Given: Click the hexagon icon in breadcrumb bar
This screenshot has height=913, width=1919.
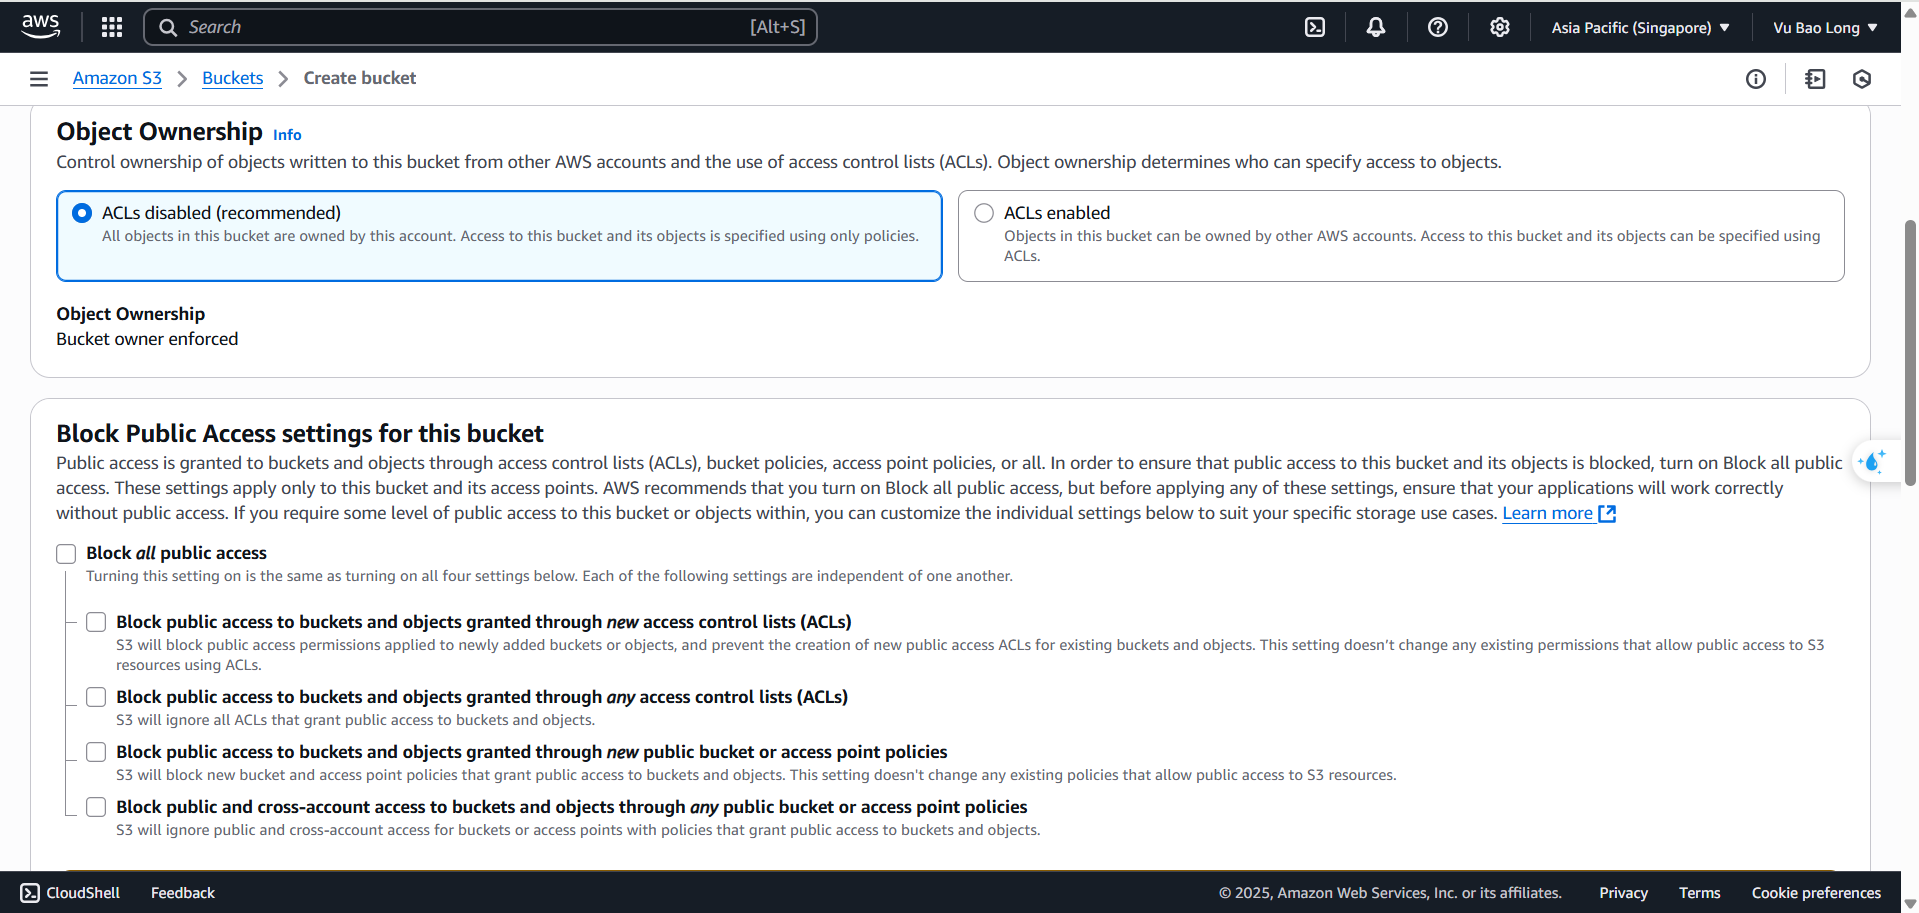Looking at the screenshot, I should [1862, 79].
